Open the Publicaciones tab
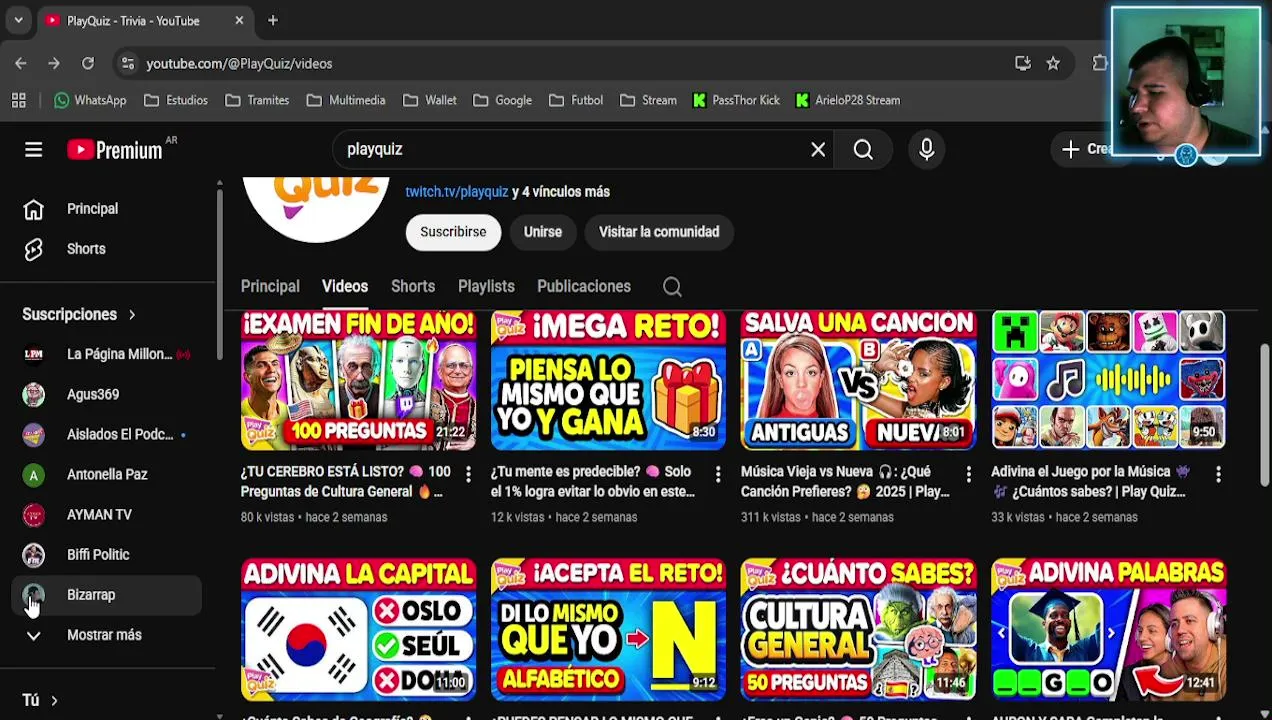Screen dimensions: 1272x720 click(x=584, y=286)
